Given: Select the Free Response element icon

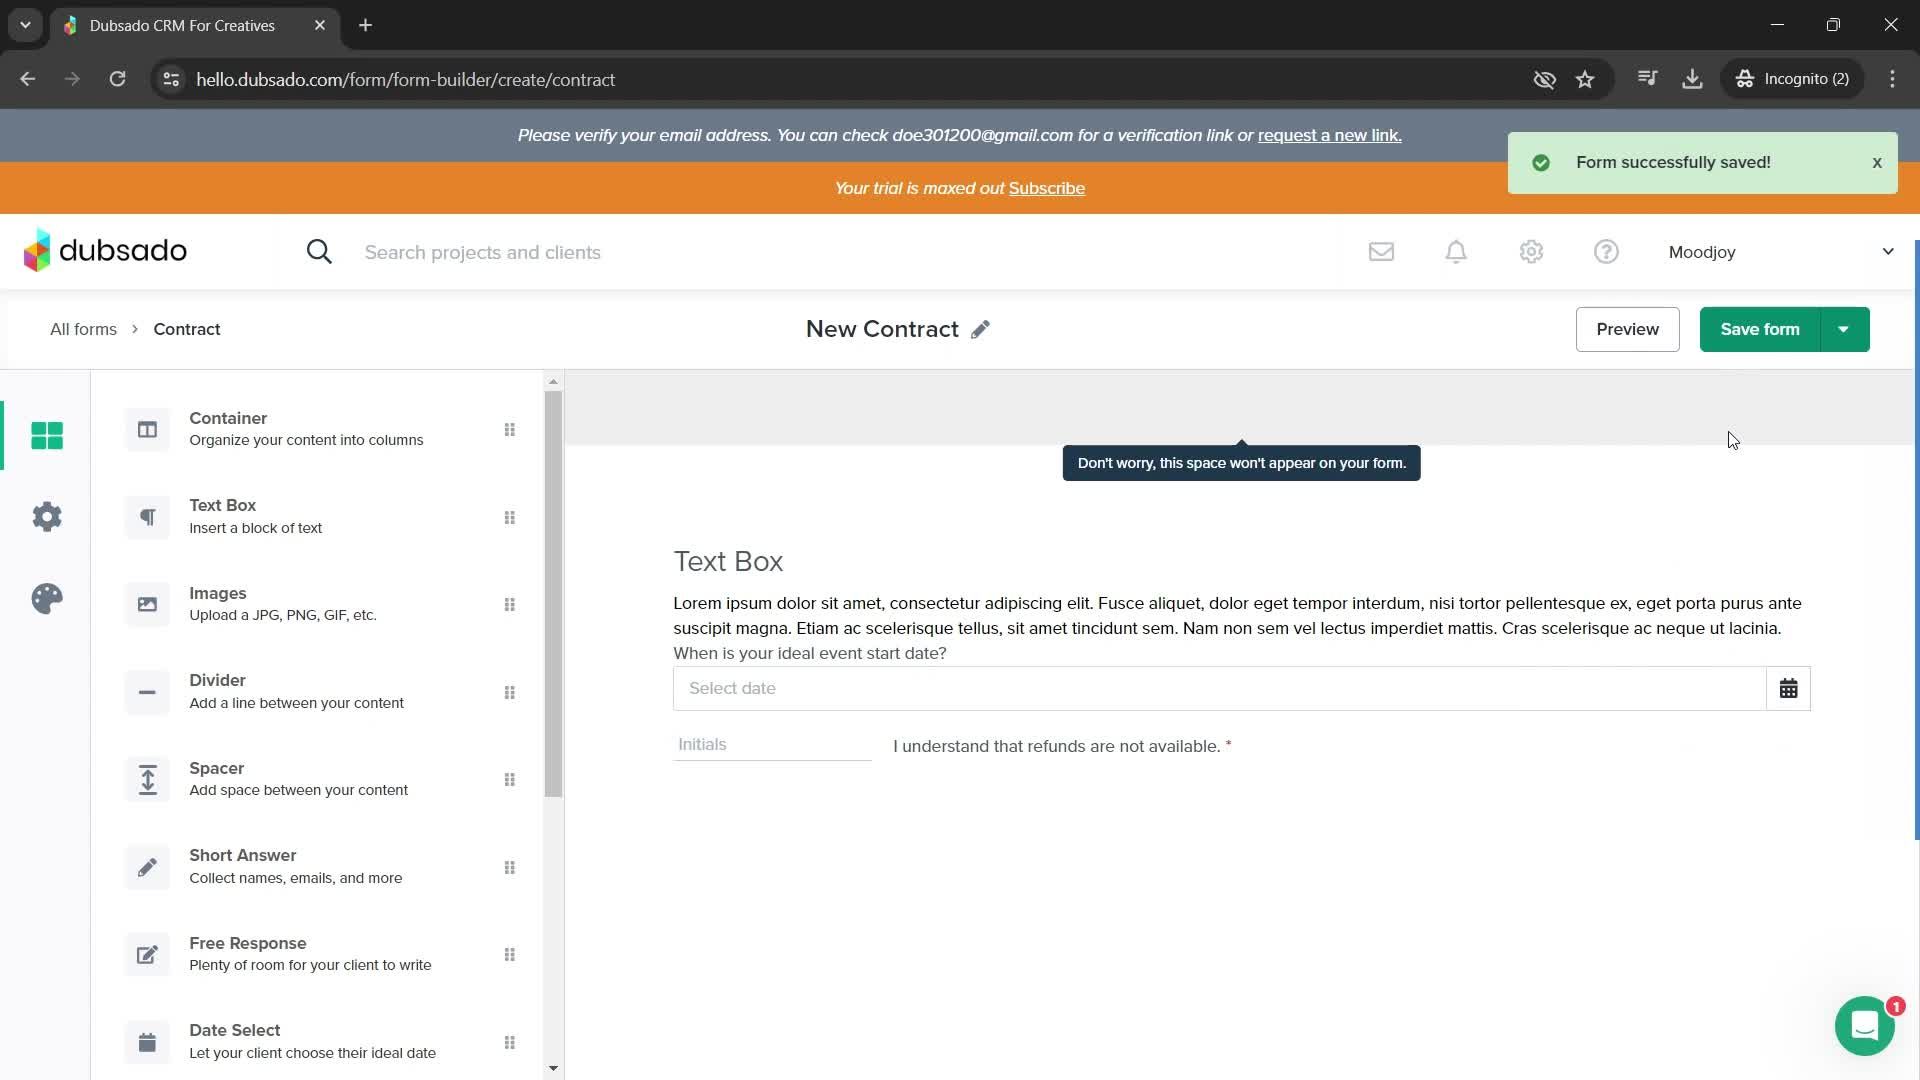Looking at the screenshot, I should pyautogui.click(x=147, y=955).
